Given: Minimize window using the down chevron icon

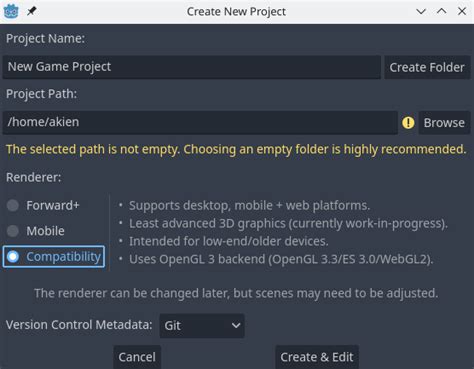Looking at the screenshot, I should coord(421,12).
